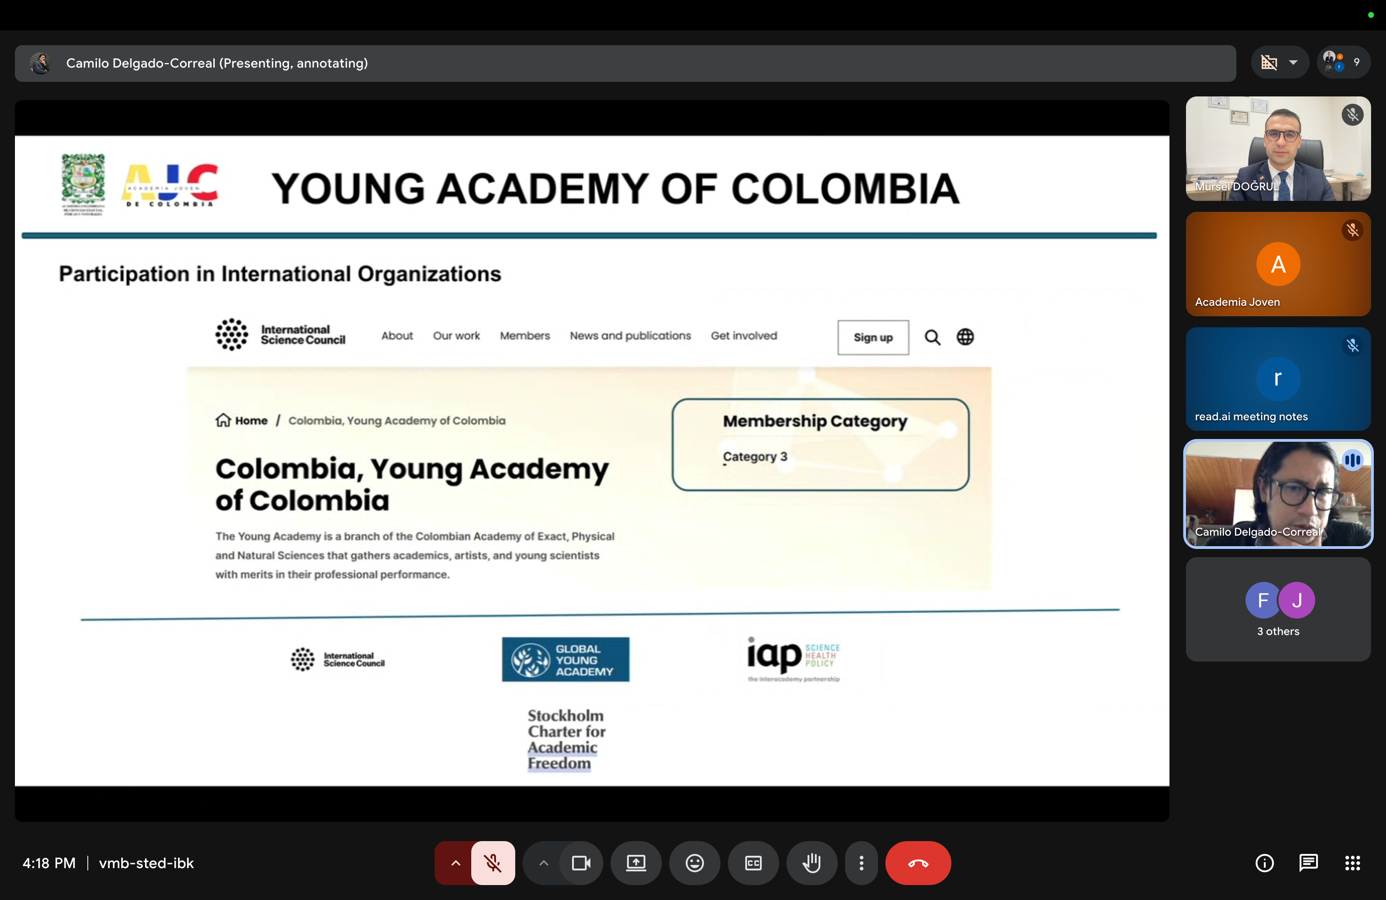The height and width of the screenshot is (900, 1386).
Task: Open more options three-dot menu
Action: 861,863
